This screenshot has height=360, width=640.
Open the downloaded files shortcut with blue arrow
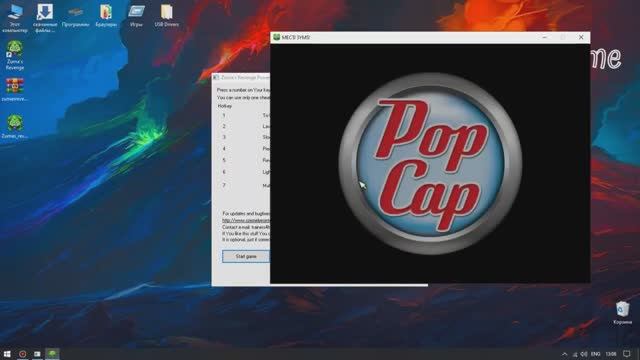(45, 18)
